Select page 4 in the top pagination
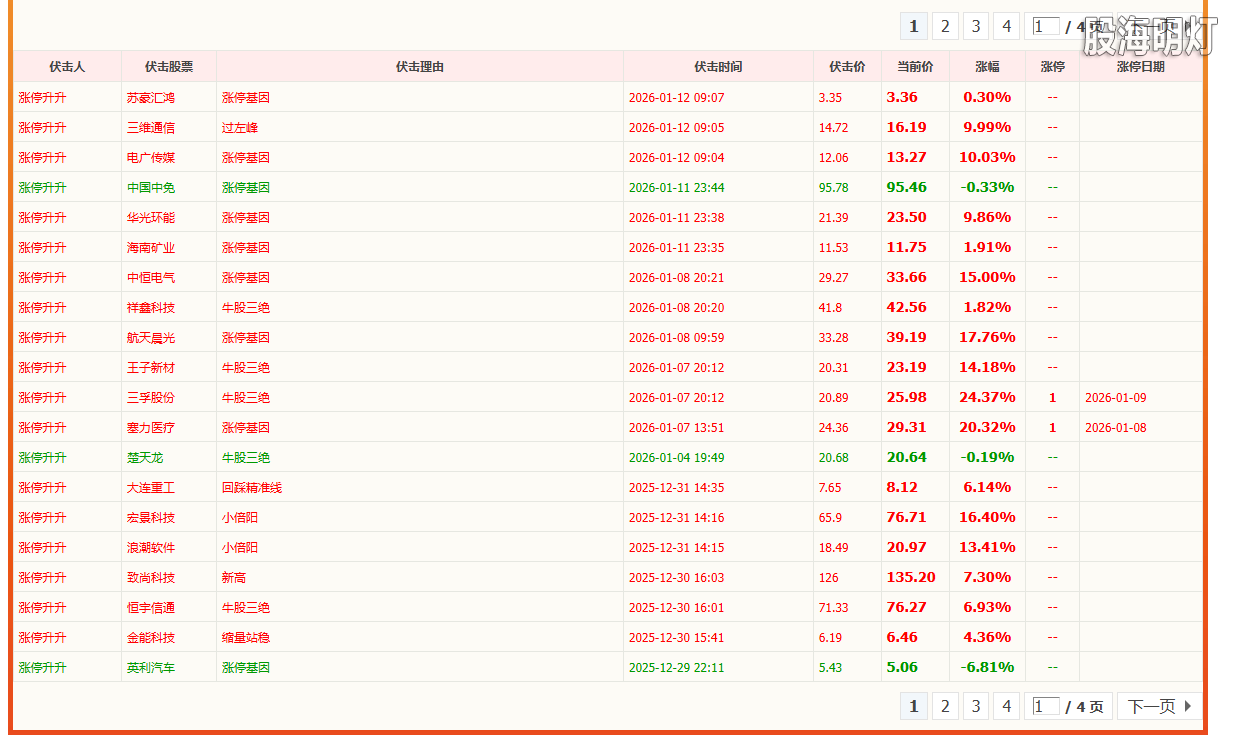The image size is (1234, 740). point(1006,25)
